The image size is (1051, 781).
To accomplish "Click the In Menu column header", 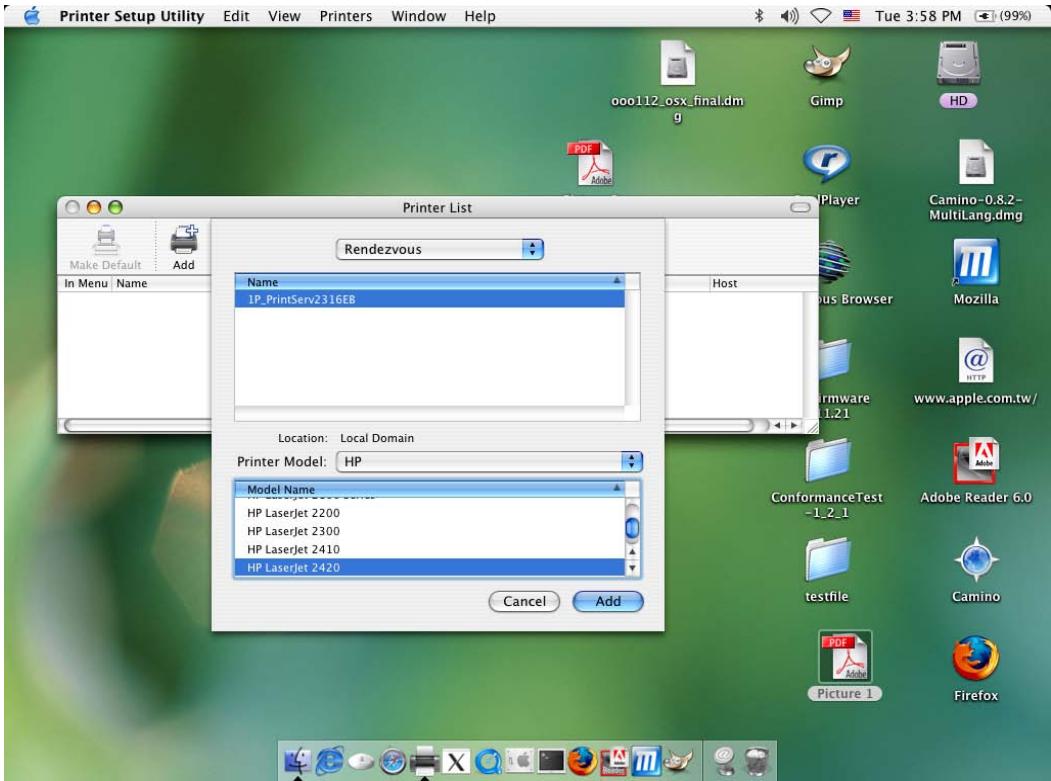I will 86,283.
